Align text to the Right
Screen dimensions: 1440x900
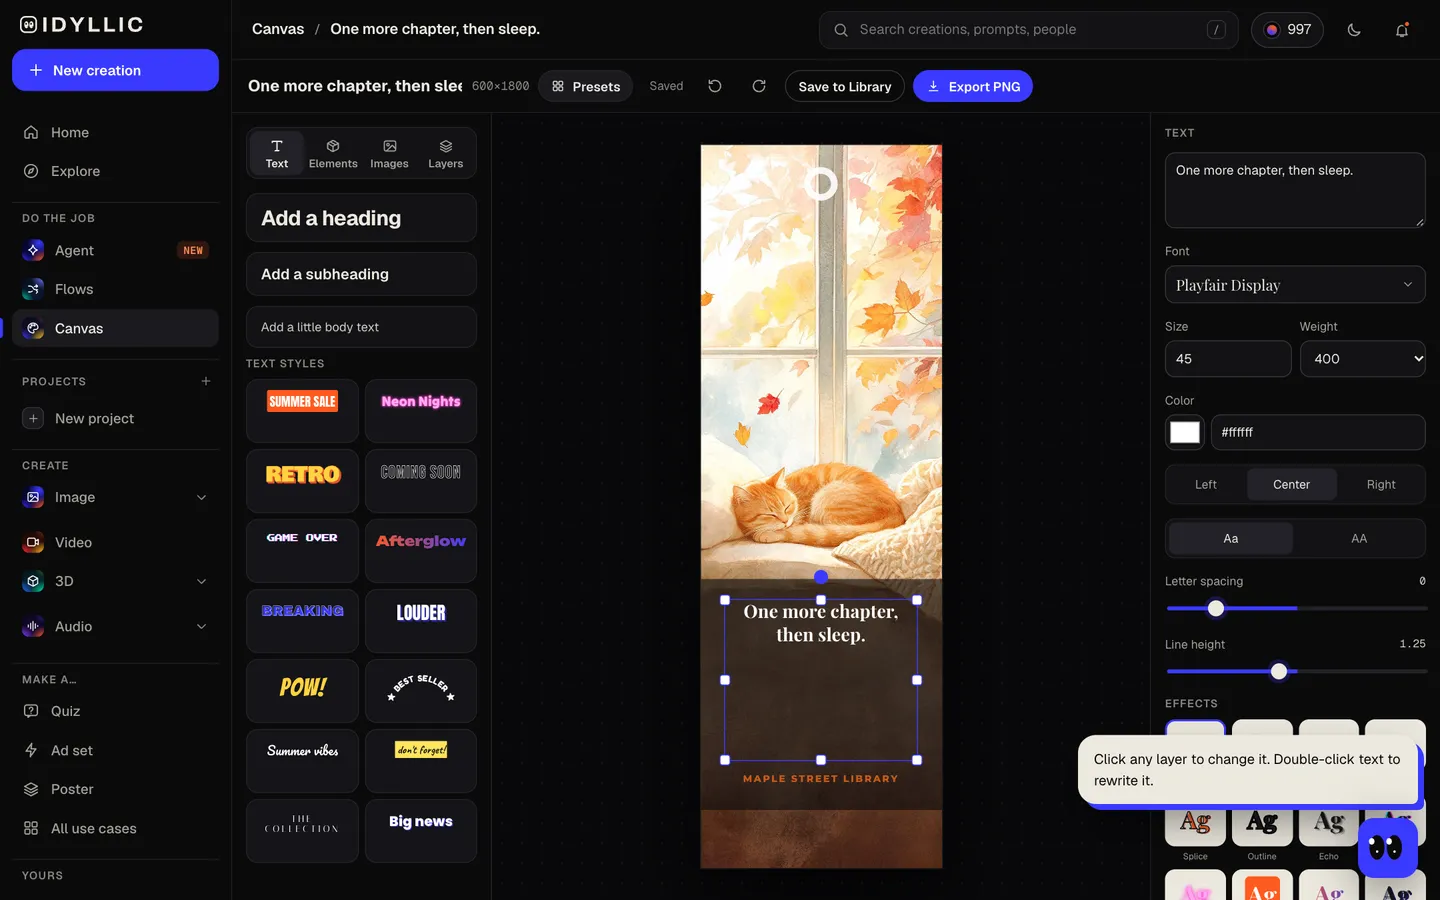(x=1381, y=484)
